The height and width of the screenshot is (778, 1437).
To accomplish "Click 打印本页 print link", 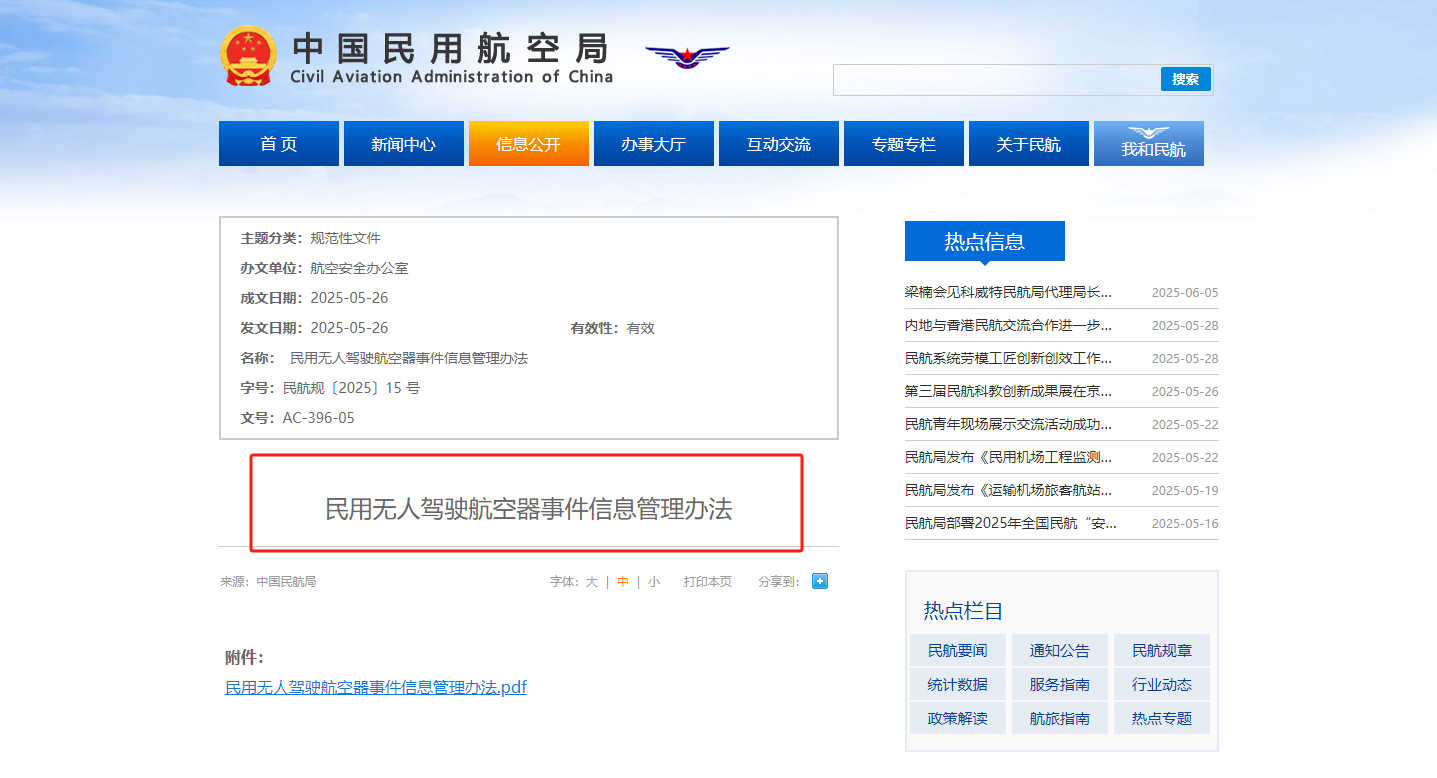I will (708, 581).
